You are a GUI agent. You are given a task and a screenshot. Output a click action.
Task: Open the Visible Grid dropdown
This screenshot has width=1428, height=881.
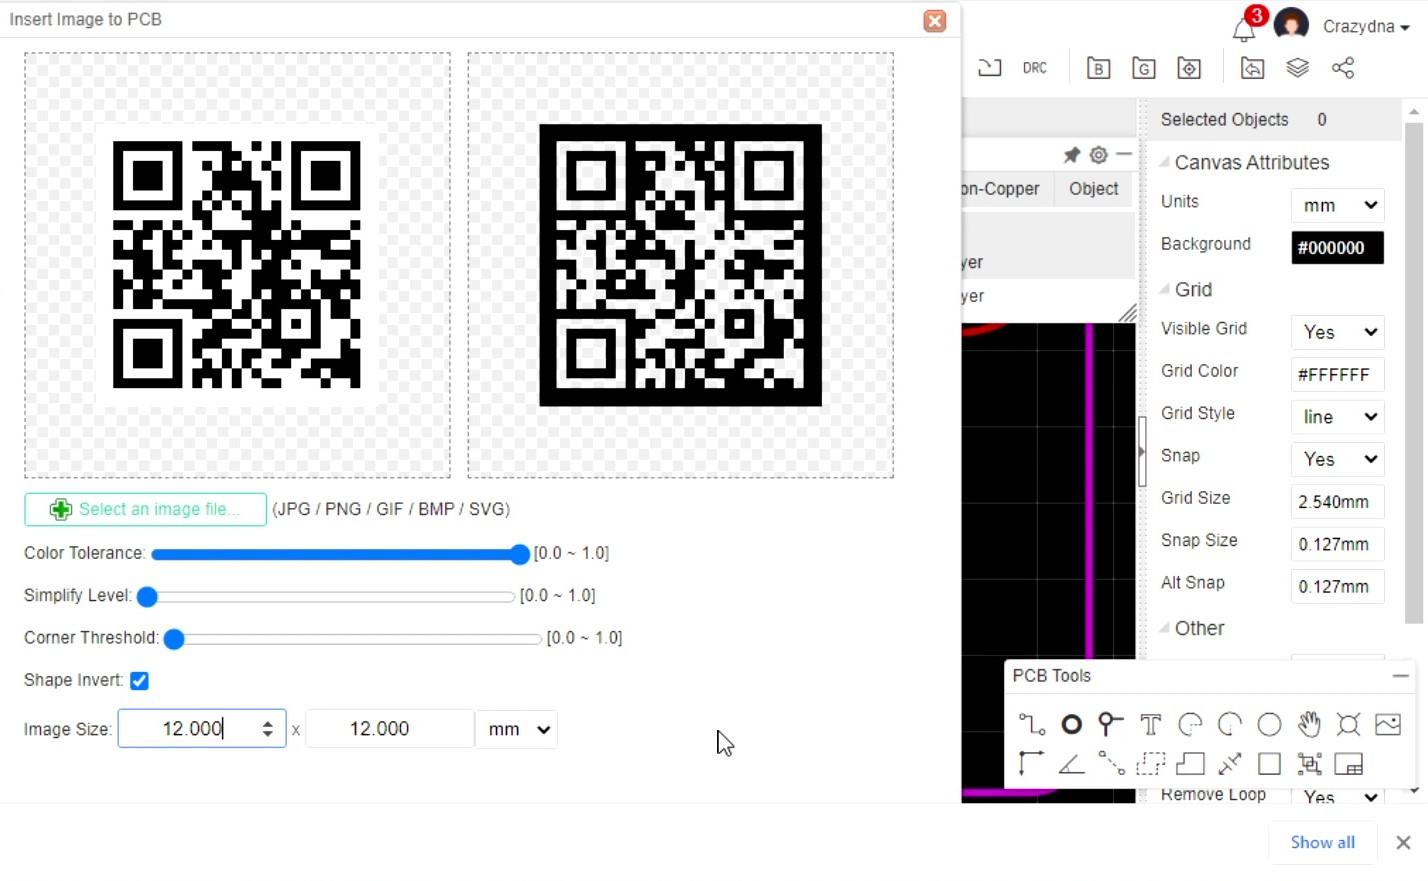[x=1337, y=332]
